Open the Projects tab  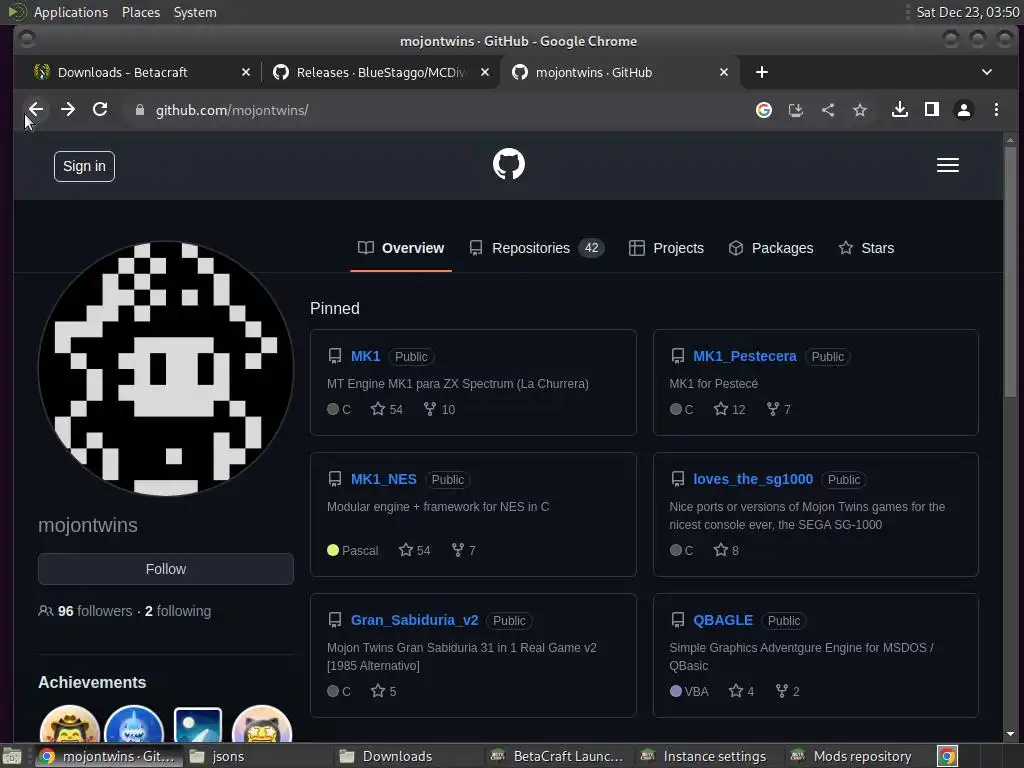pos(666,248)
